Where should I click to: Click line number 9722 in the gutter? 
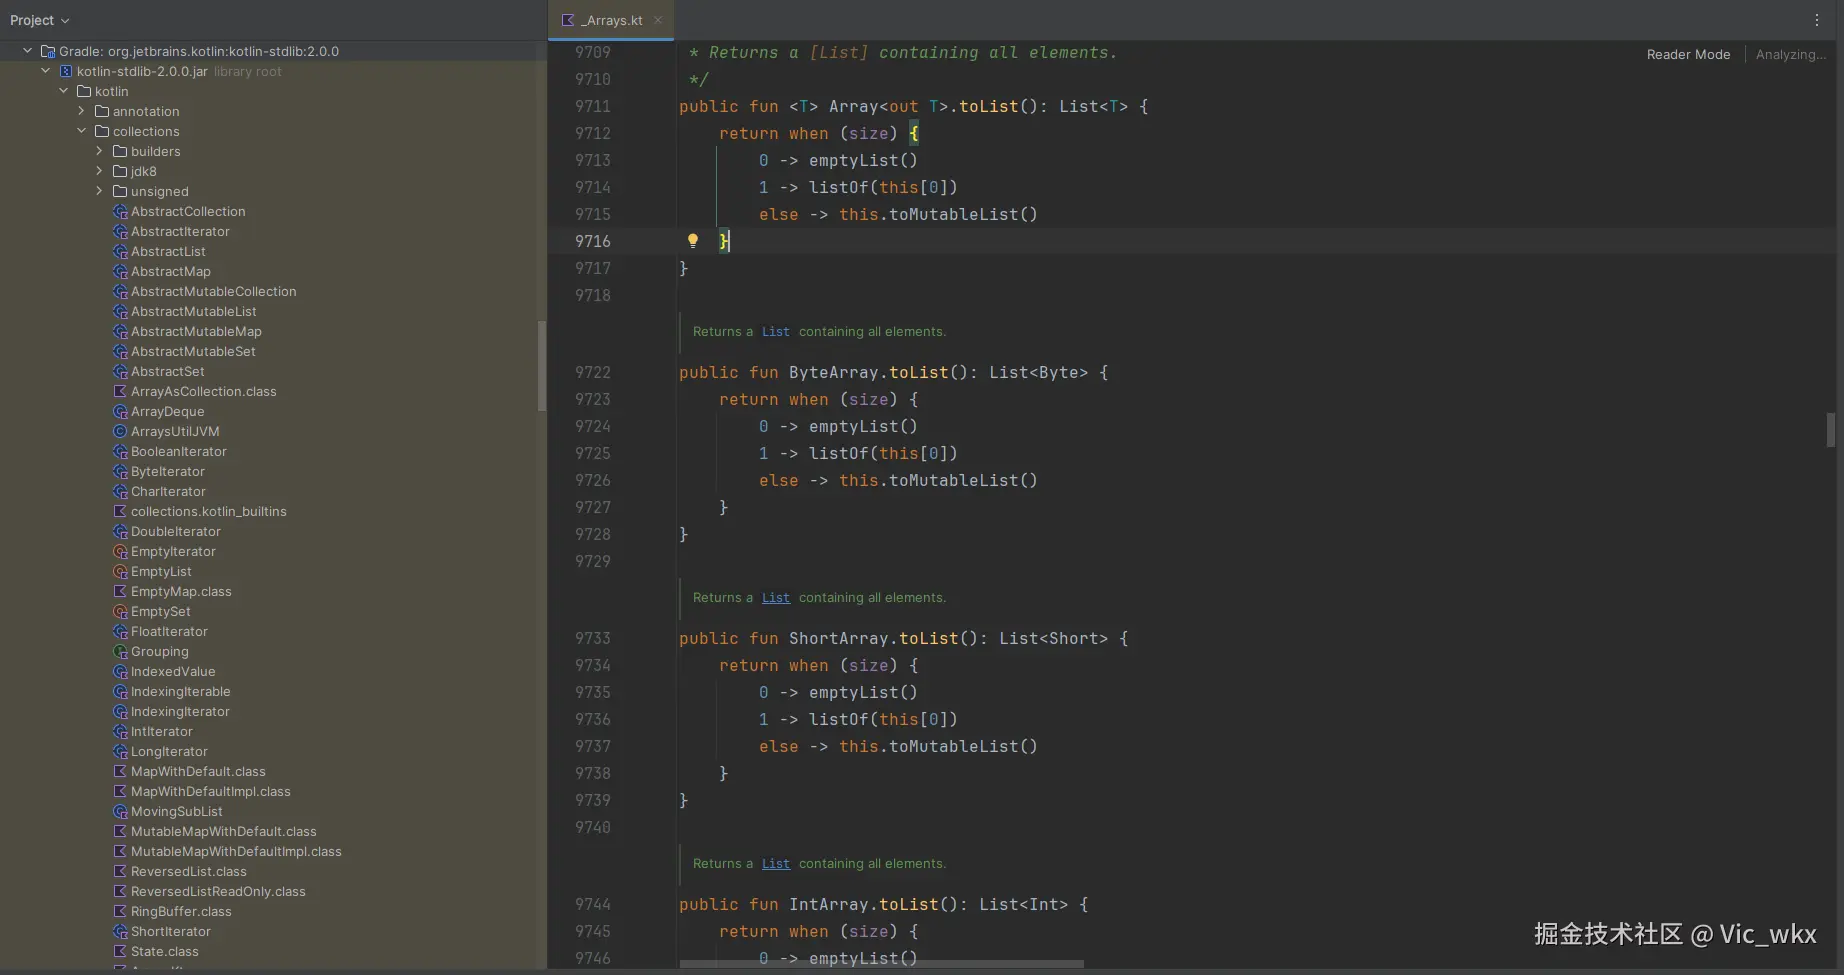592,372
